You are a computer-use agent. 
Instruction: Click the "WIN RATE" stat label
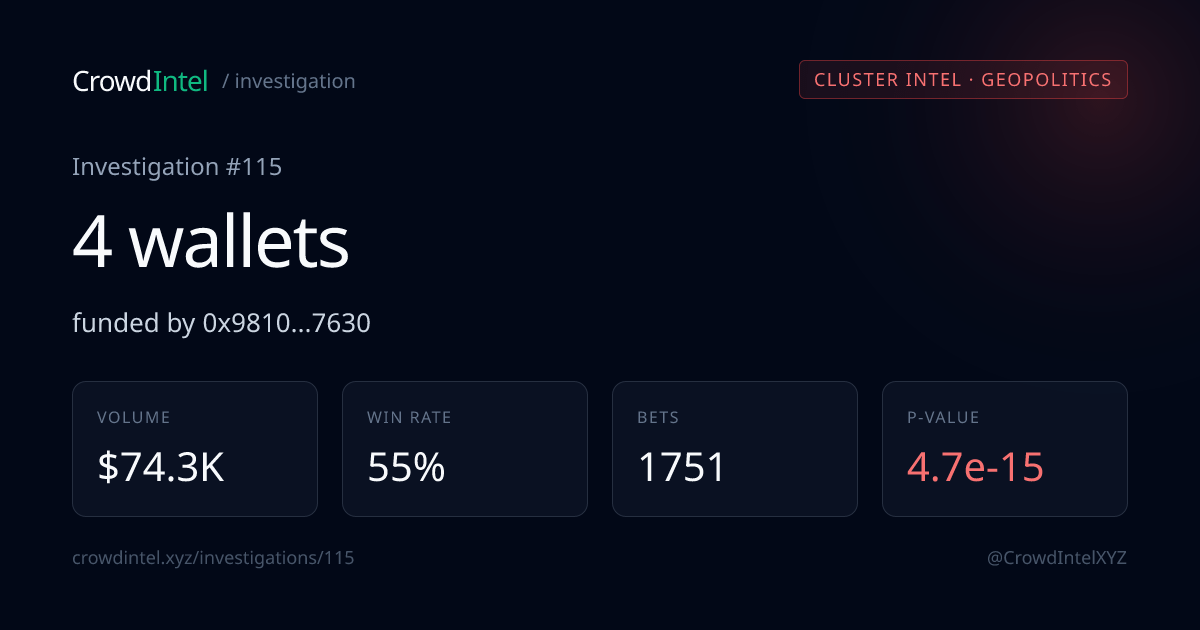click(x=409, y=417)
